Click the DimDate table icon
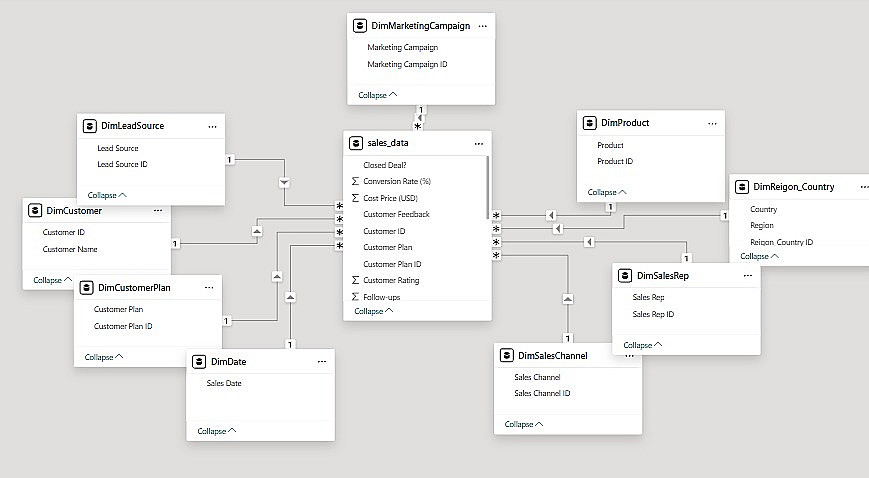 click(x=198, y=361)
